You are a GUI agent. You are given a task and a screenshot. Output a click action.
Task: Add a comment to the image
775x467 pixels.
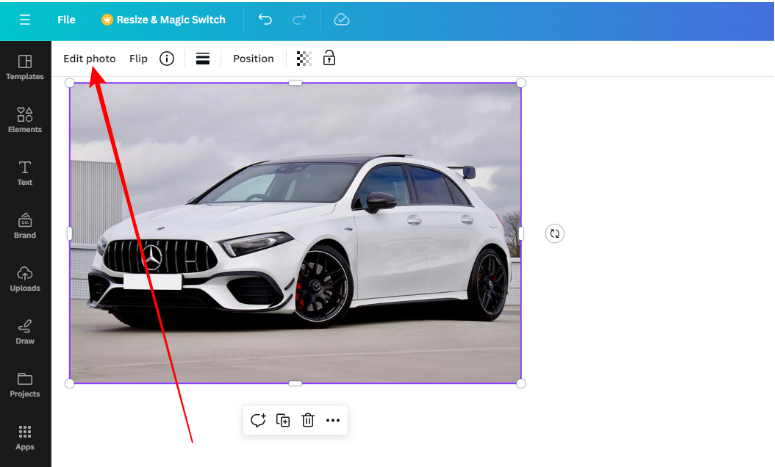click(258, 421)
